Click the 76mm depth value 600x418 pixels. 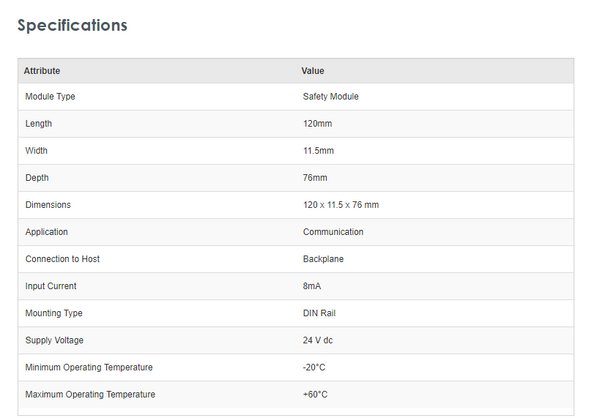(315, 178)
